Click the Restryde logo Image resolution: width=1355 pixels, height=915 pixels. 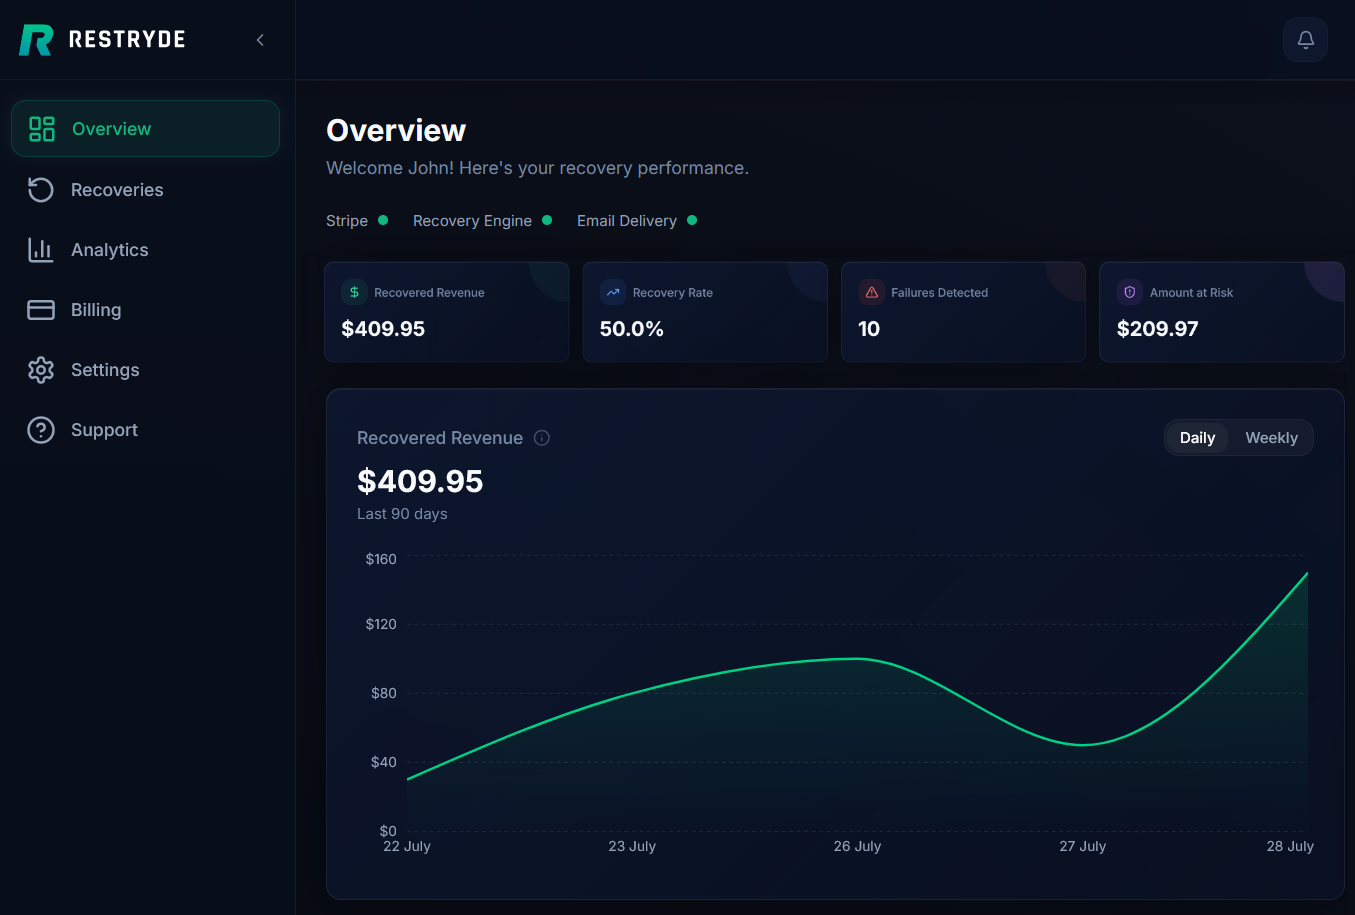tap(102, 40)
